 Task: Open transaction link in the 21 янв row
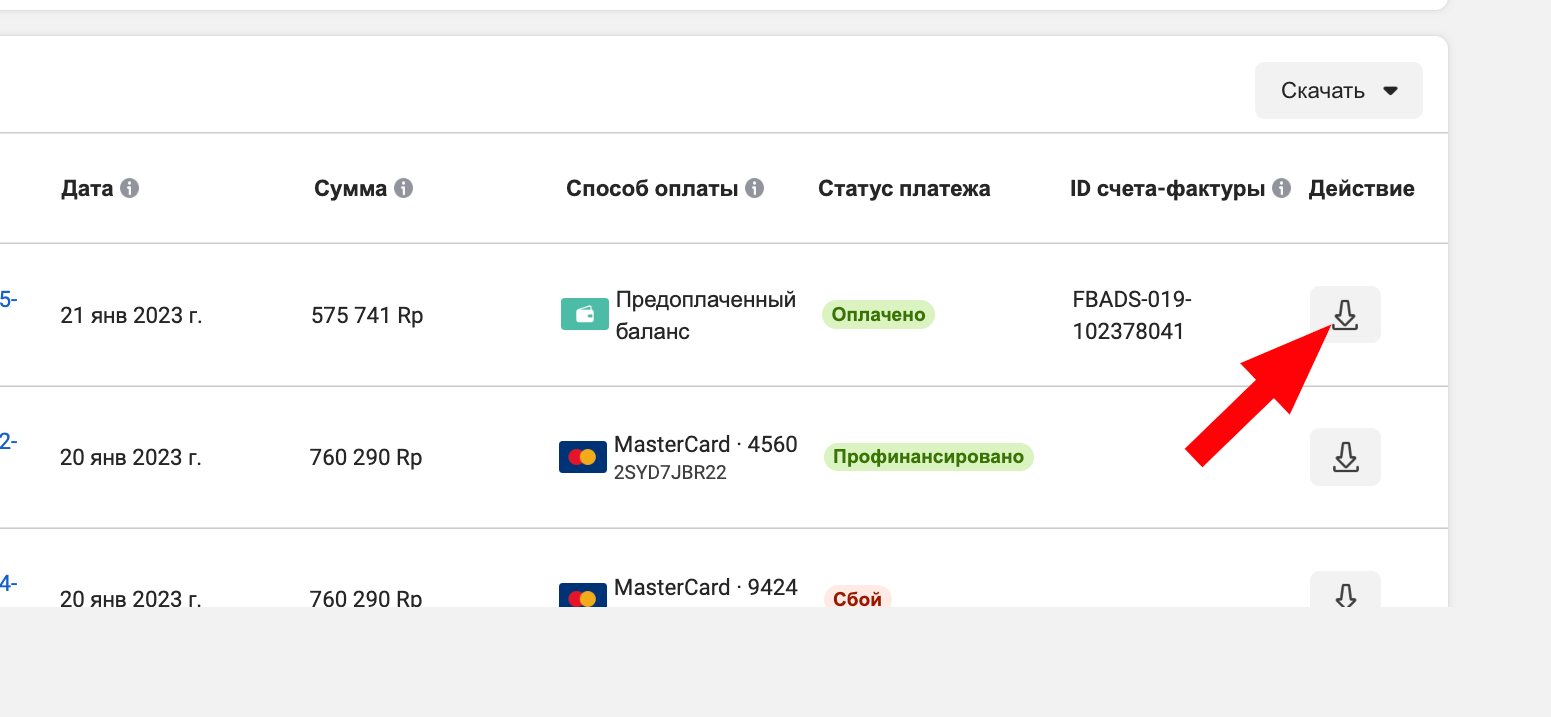pyautogui.click(x=8, y=299)
